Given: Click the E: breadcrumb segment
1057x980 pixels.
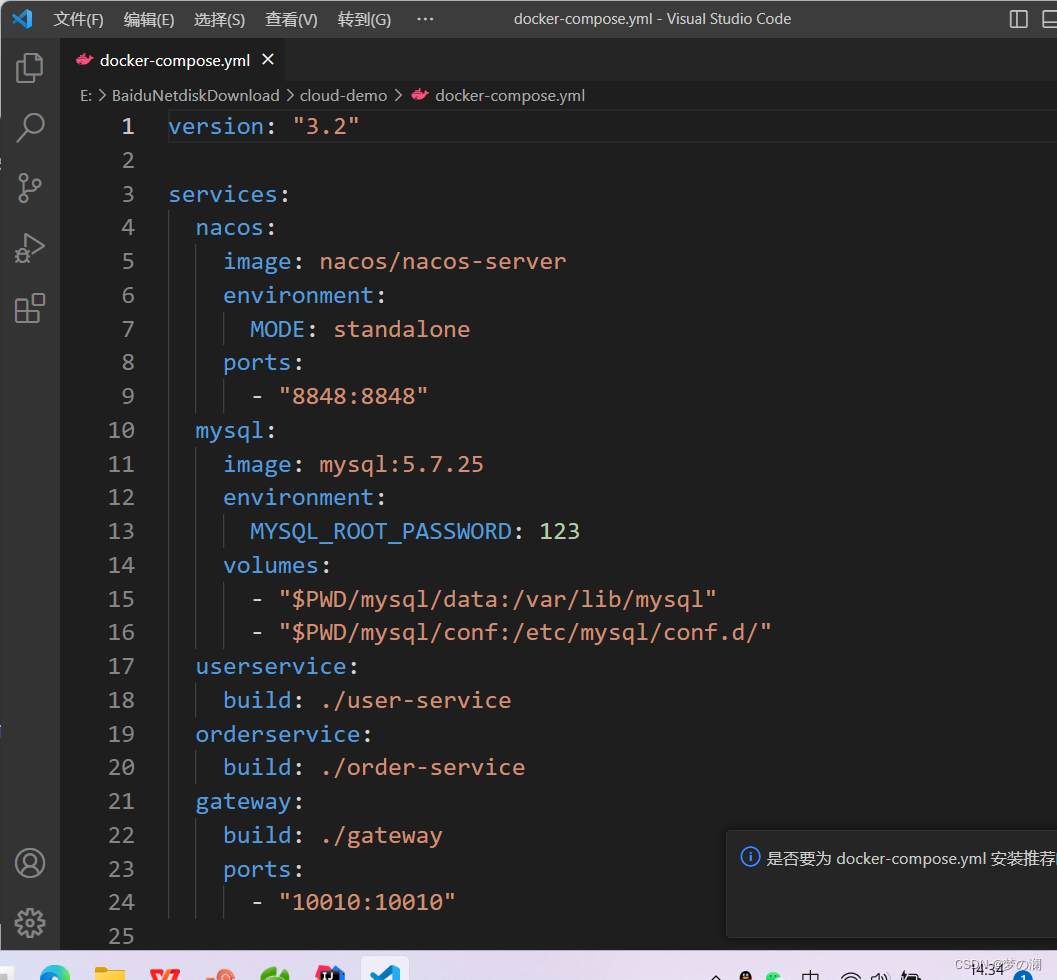Looking at the screenshot, I should (86, 96).
